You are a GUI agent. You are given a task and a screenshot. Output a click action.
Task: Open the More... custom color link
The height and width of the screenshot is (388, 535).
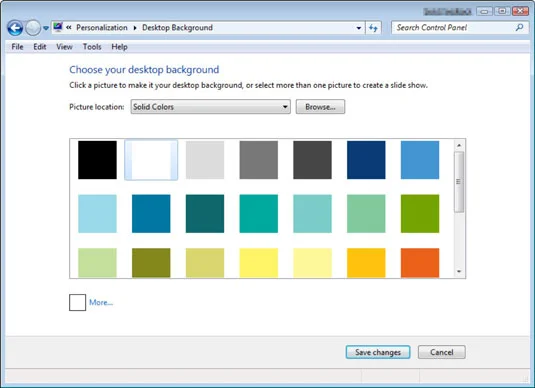pyautogui.click(x=101, y=302)
